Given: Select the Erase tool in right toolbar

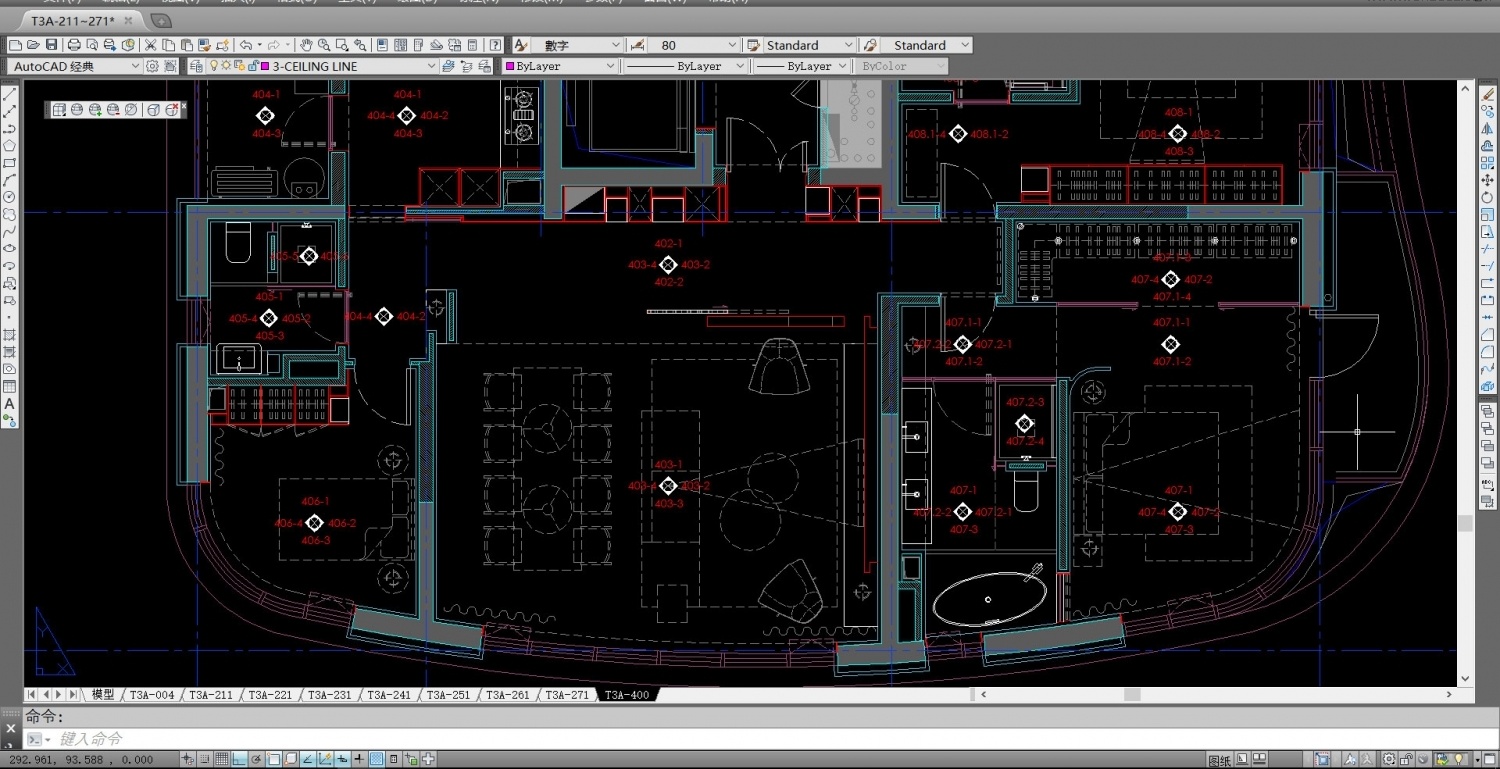Looking at the screenshot, I should pos(1488,93).
